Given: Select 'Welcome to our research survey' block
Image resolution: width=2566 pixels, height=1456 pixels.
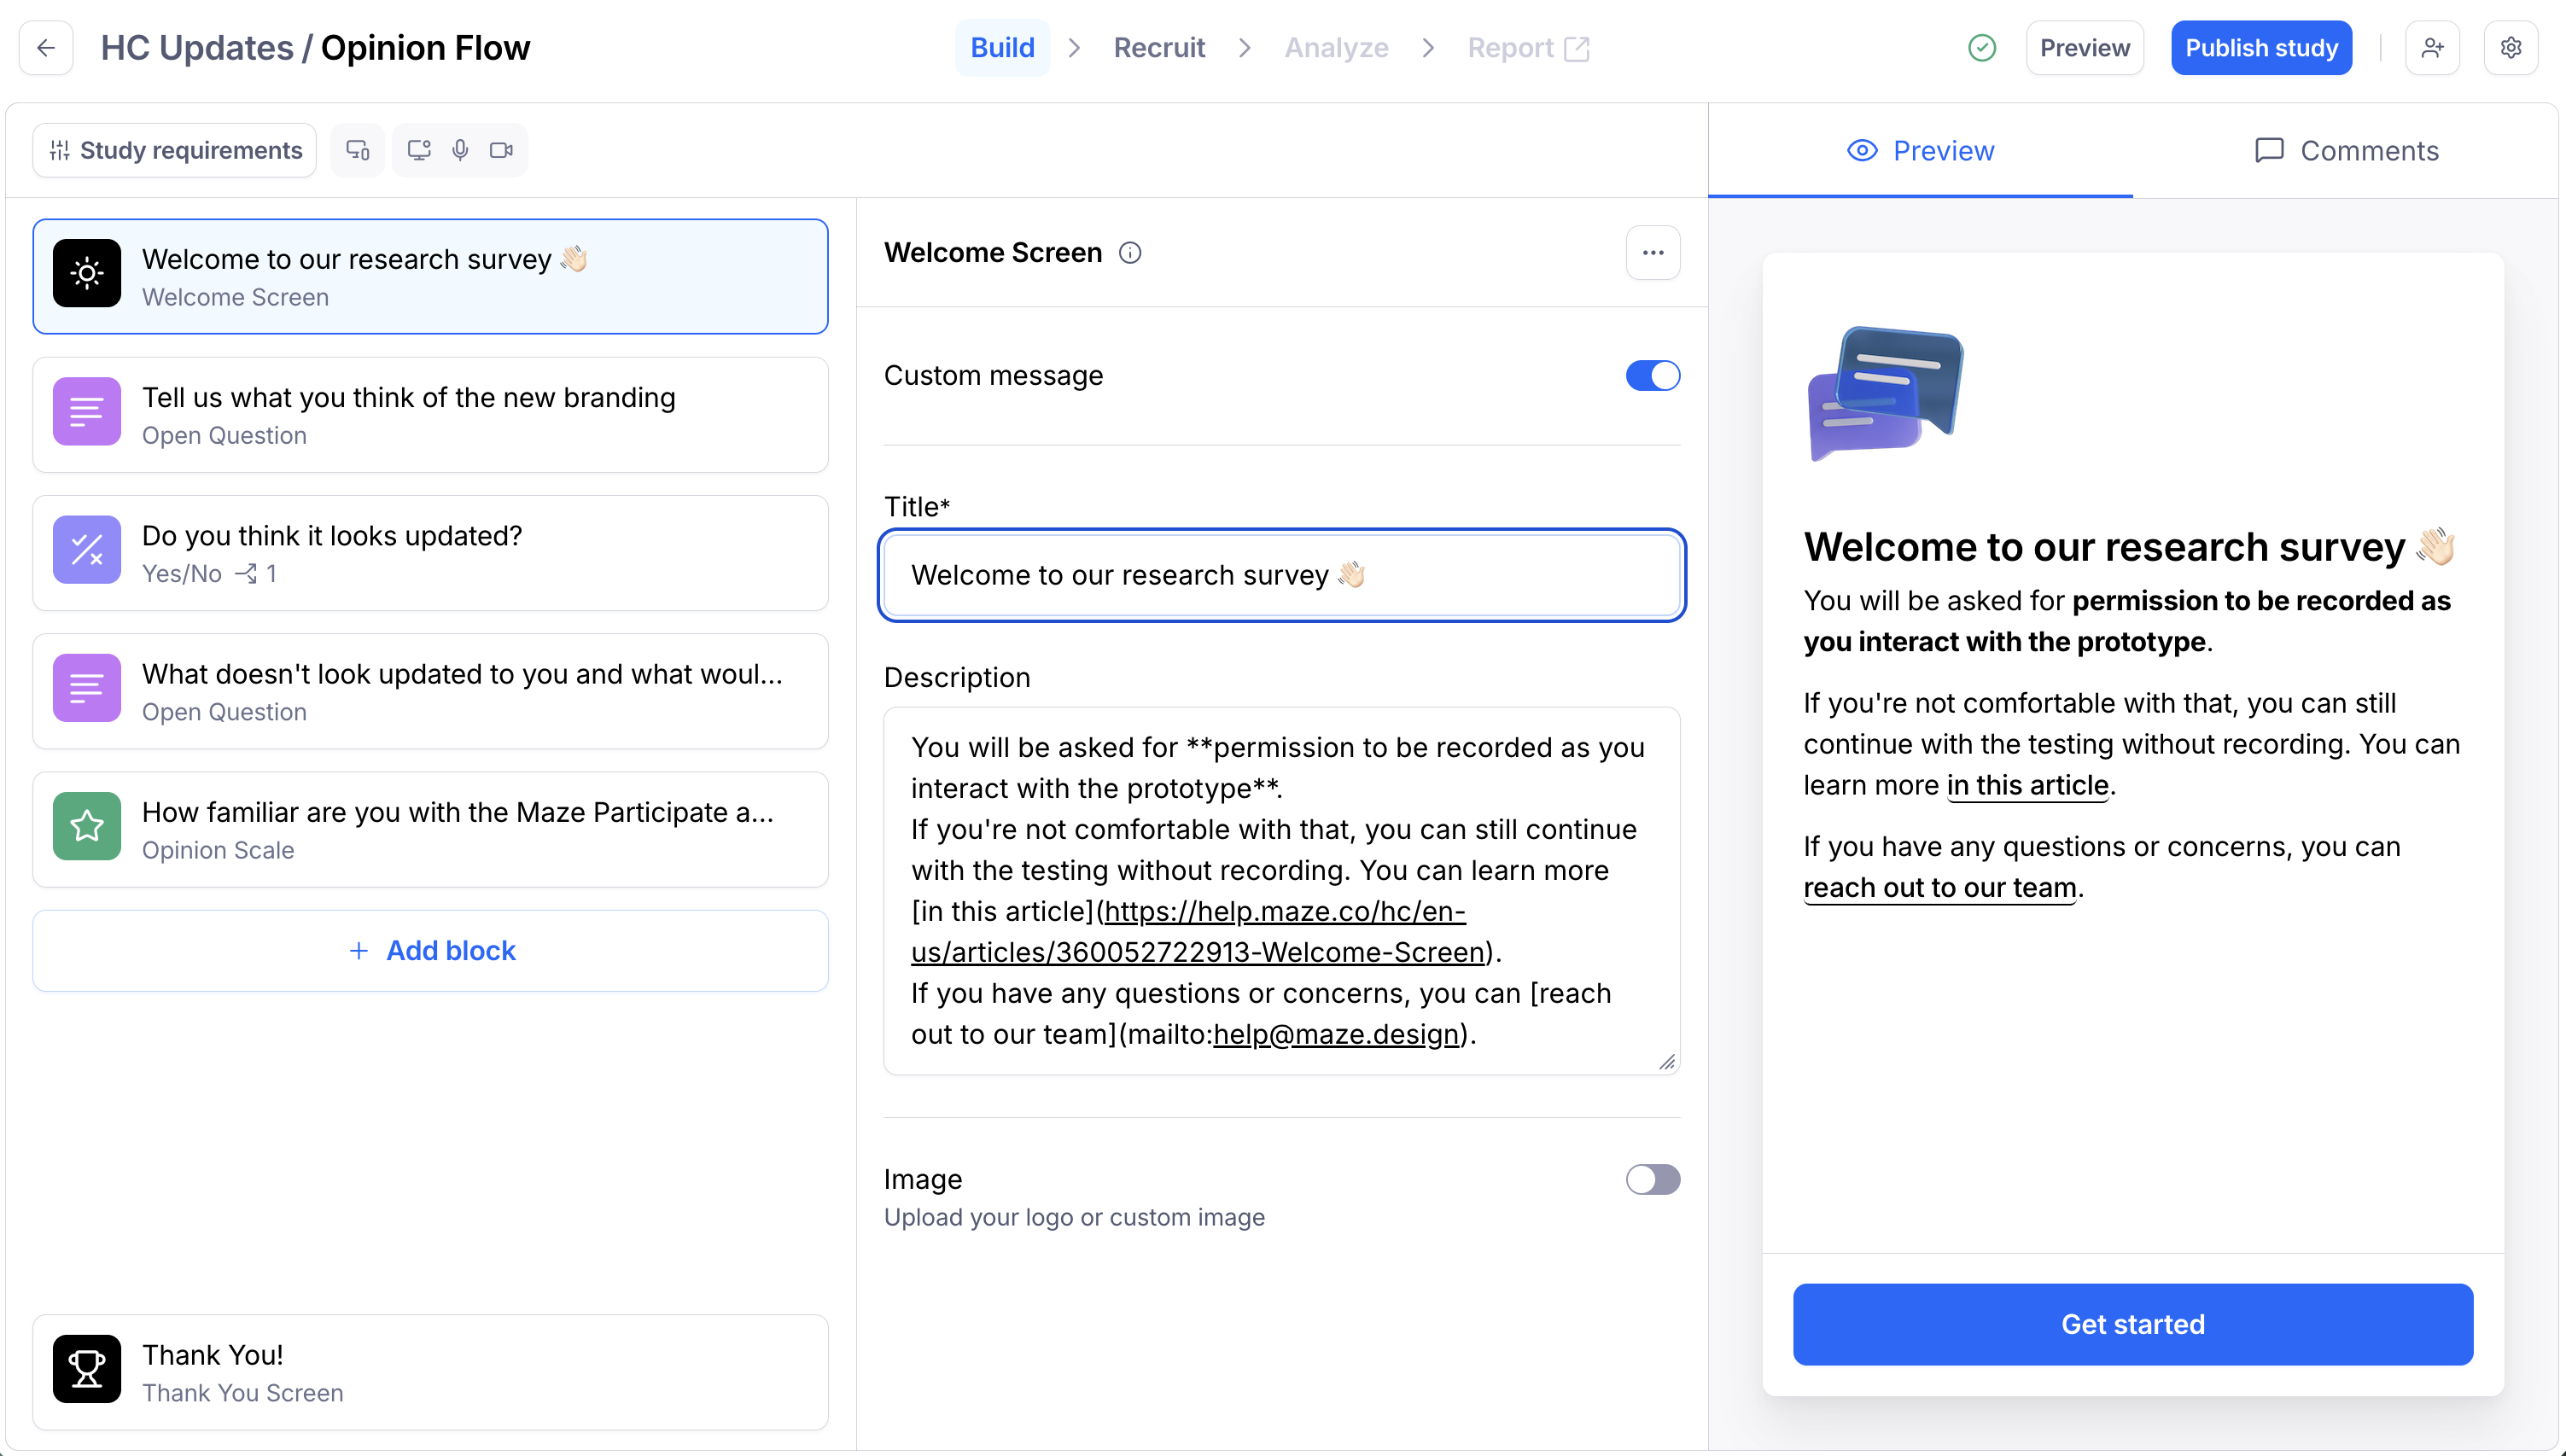Looking at the screenshot, I should click(430, 277).
